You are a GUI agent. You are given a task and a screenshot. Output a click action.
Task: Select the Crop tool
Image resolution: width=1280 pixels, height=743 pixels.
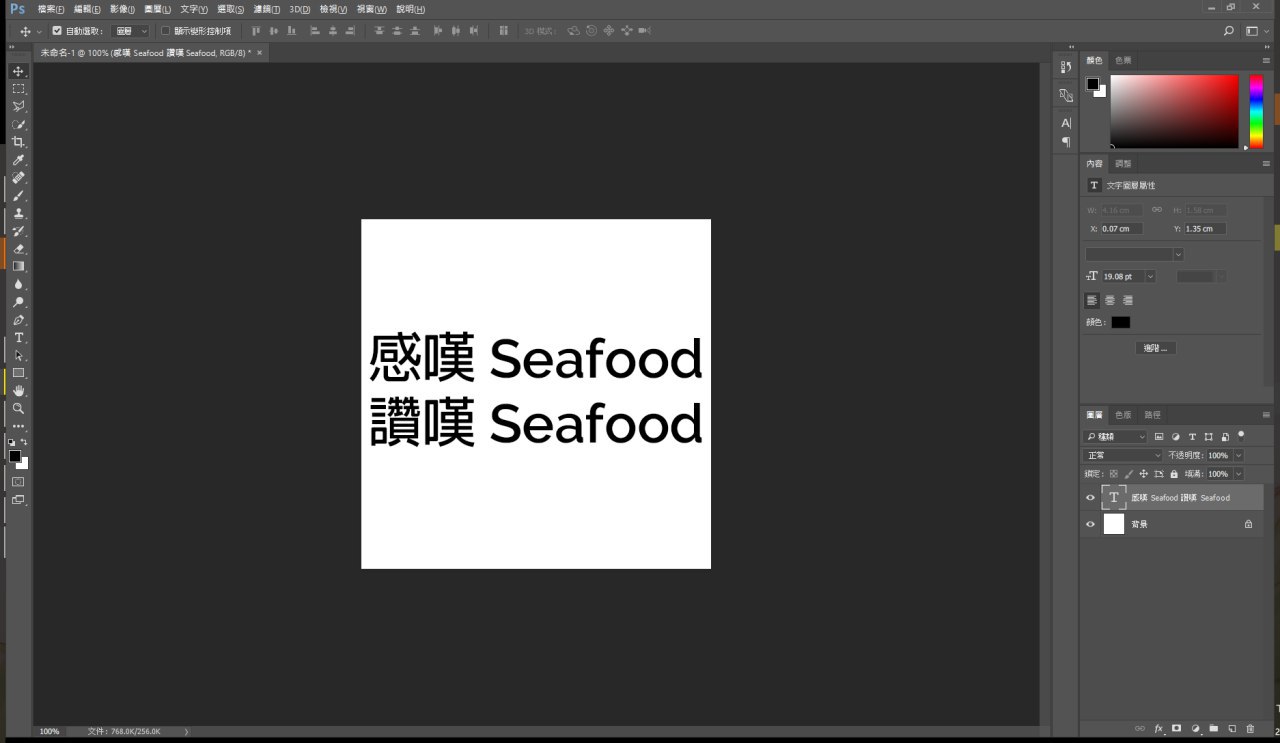pyautogui.click(x=18, y=142)
